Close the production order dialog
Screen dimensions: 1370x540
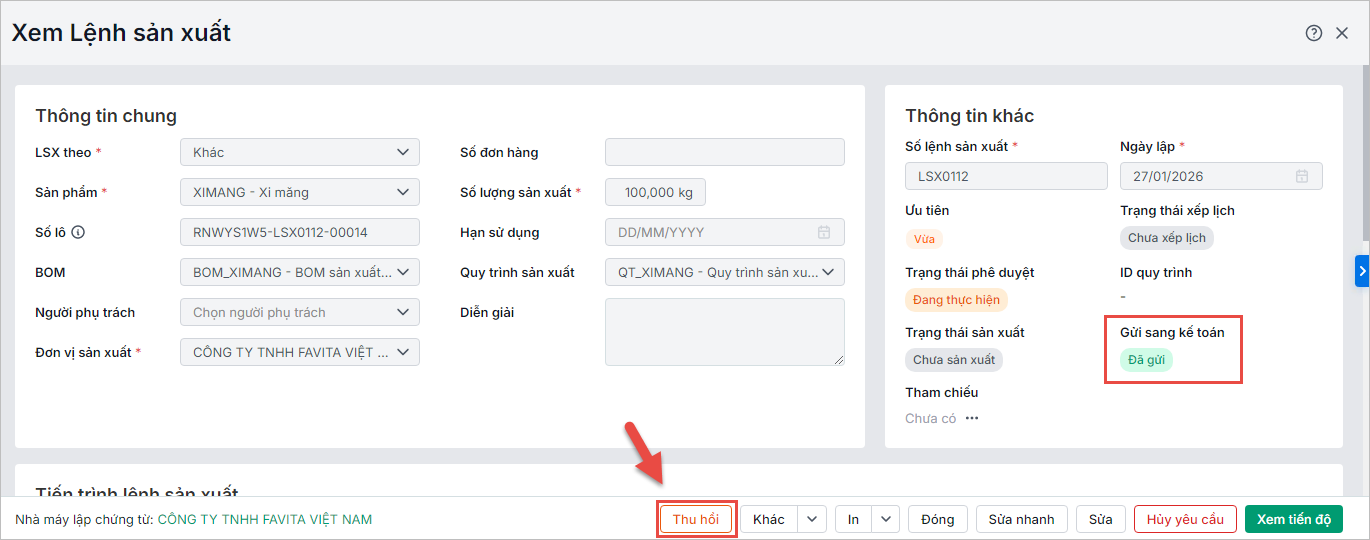pyautogui.click(x=1342, y=33)
